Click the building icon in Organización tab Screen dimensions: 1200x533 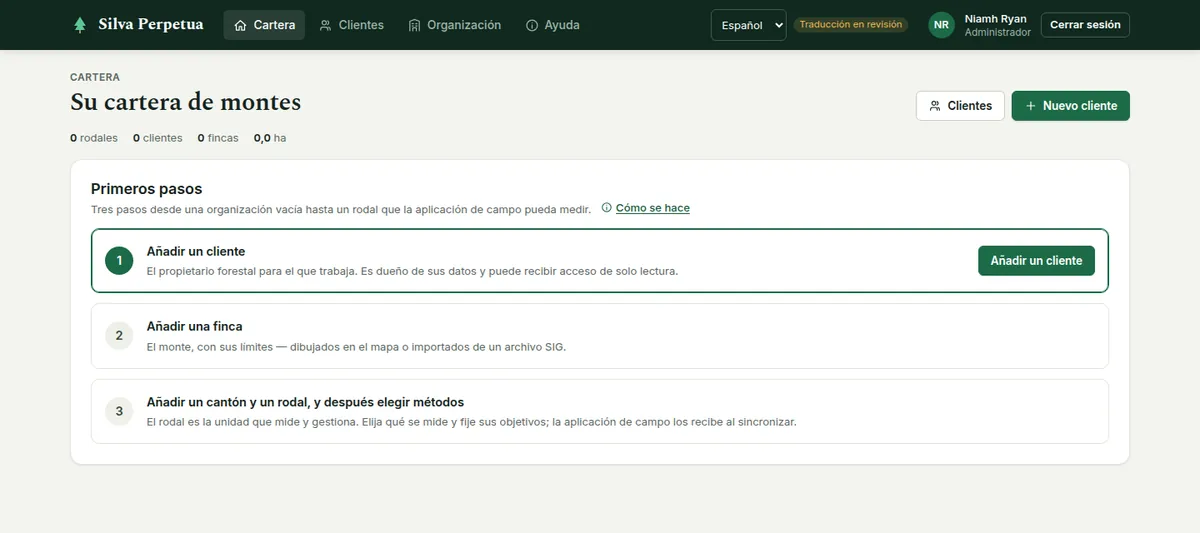(414, 25)
